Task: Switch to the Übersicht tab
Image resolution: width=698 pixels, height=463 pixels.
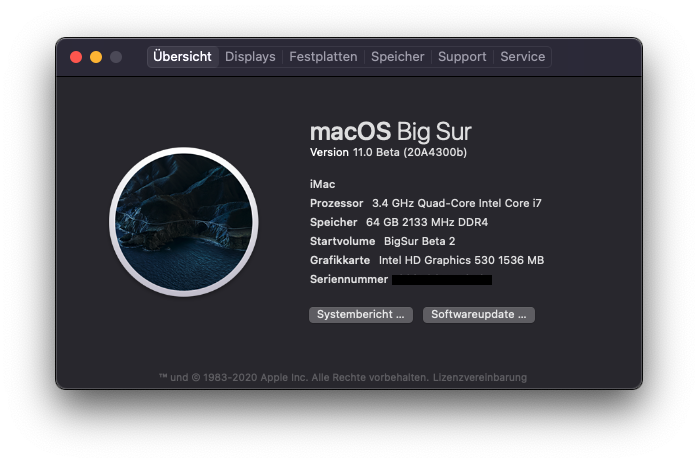Action: 183,57
